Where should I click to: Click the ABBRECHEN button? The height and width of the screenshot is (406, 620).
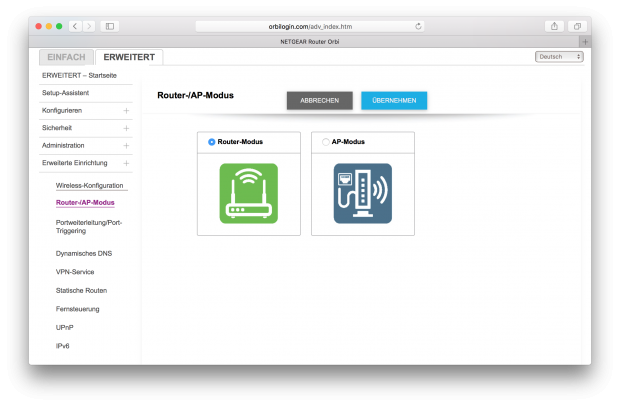click(x=319, y=100)
